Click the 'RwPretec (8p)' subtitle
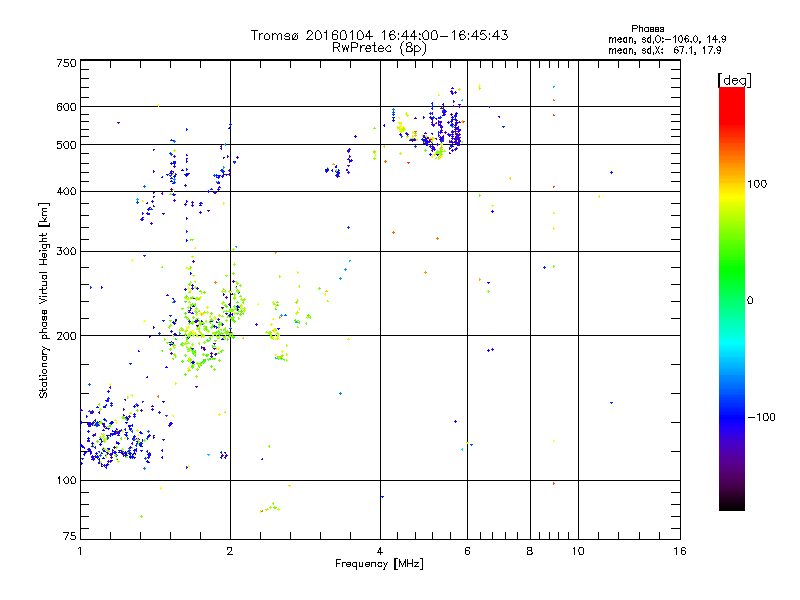This screenshot has width=800, height=600. coord(379,48)
